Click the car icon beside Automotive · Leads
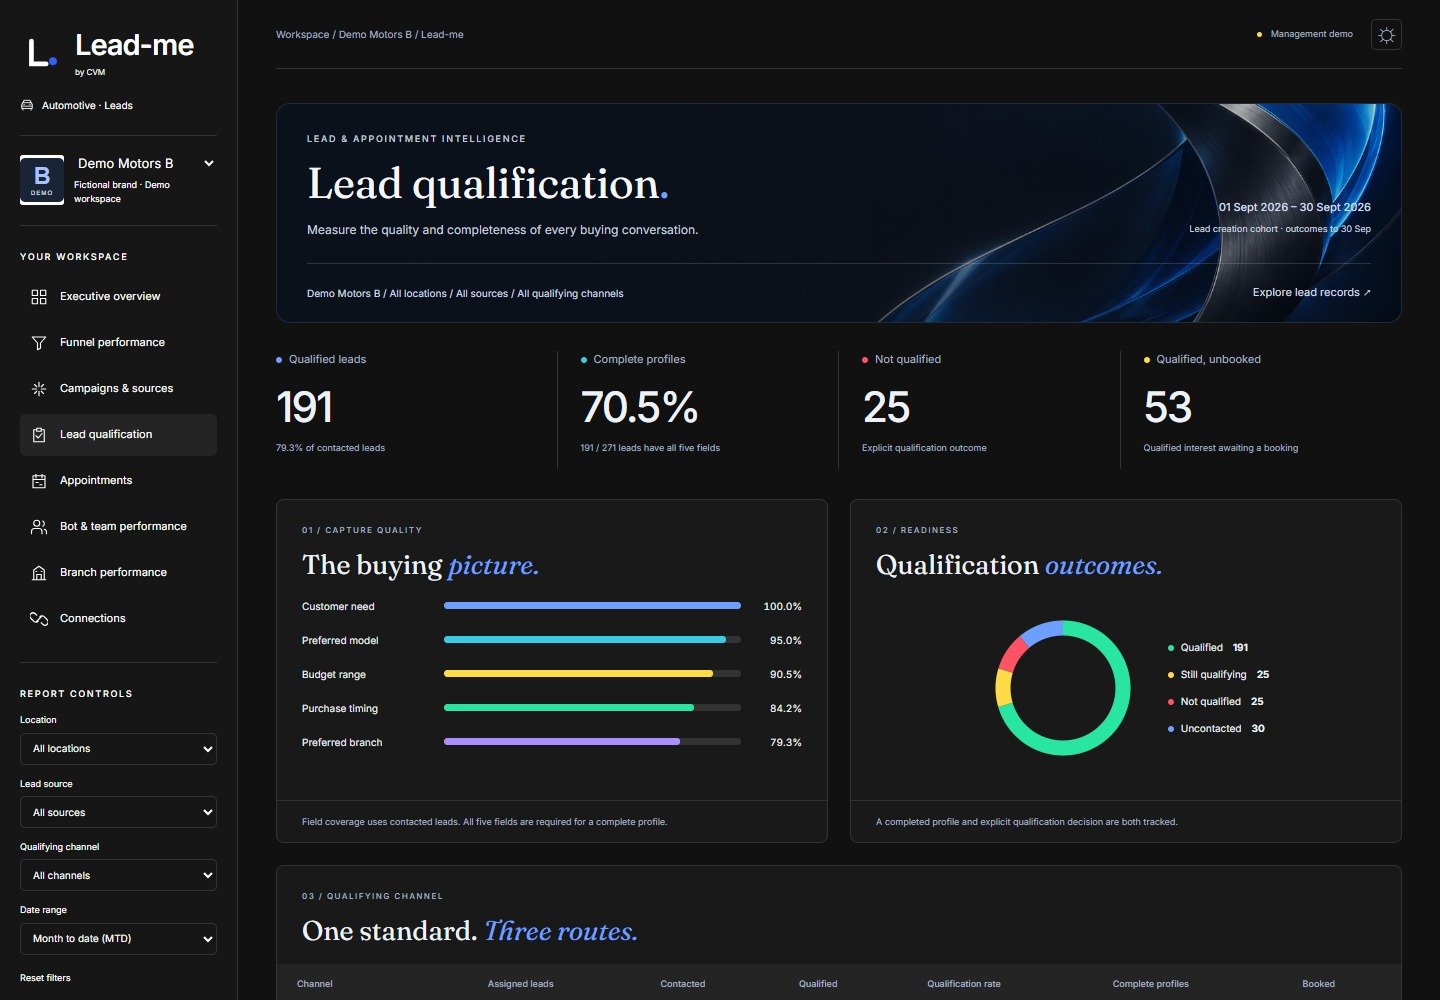The height and width of the screenshot is (1000, 1440). pos(27,105)
